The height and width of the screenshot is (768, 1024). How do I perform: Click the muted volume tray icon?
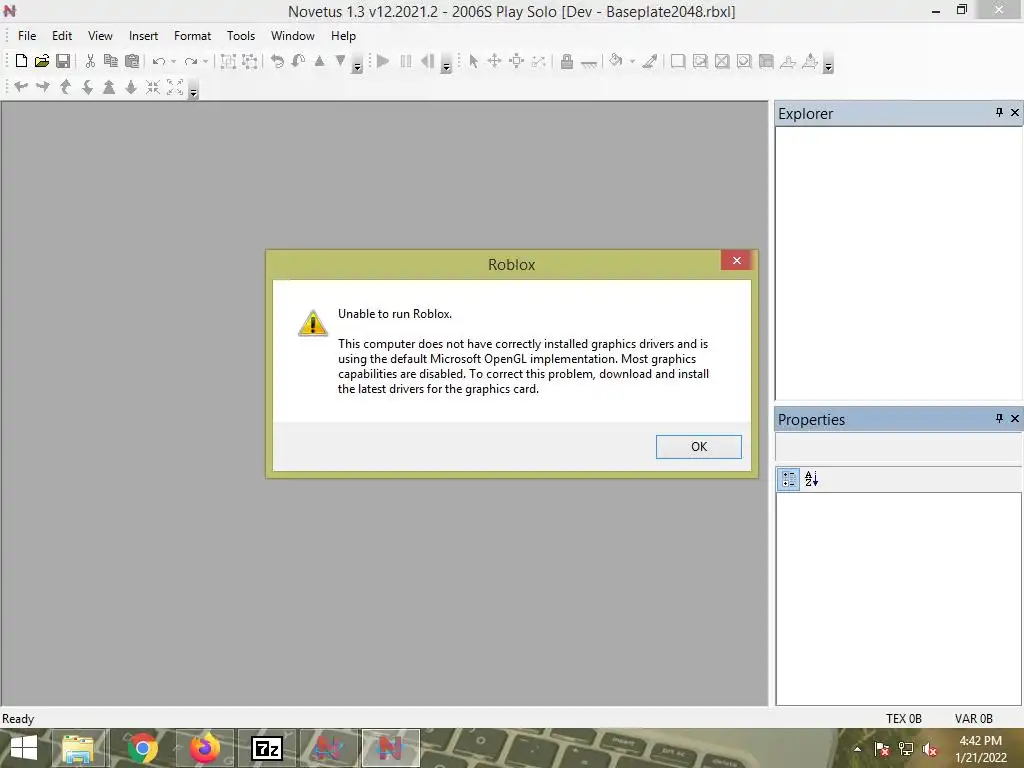[x=930, y=749]
